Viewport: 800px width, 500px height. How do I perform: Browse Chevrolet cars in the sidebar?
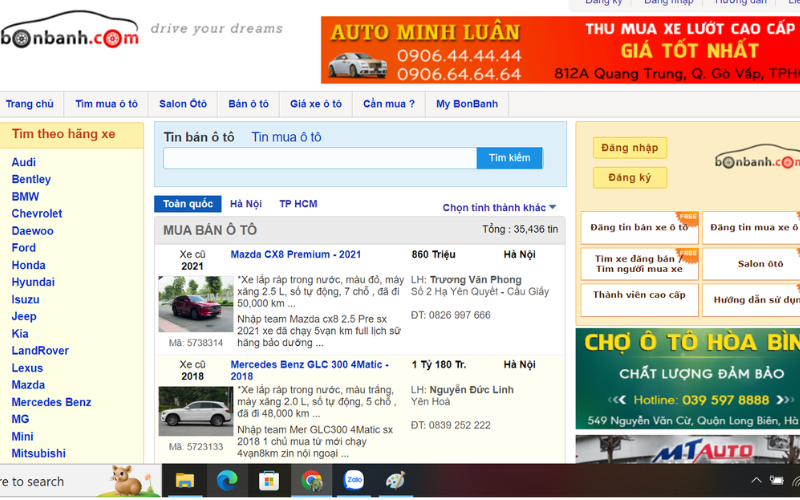37,214
